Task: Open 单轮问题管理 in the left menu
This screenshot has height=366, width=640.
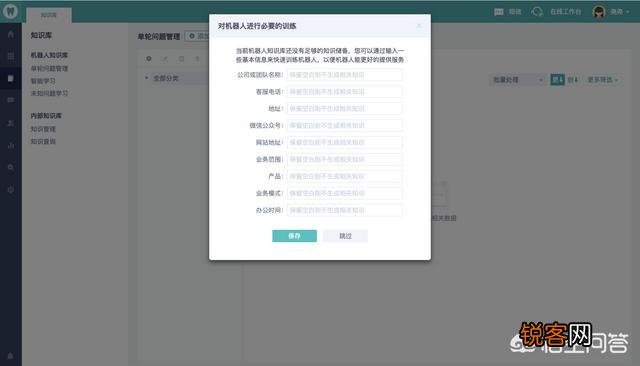Action: pos(49,68)
